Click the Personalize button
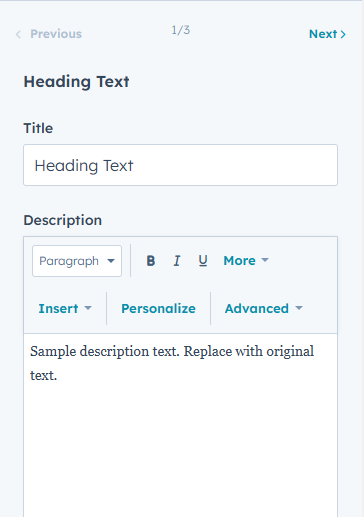Screen dimensions: 364x517 point(158,309)
